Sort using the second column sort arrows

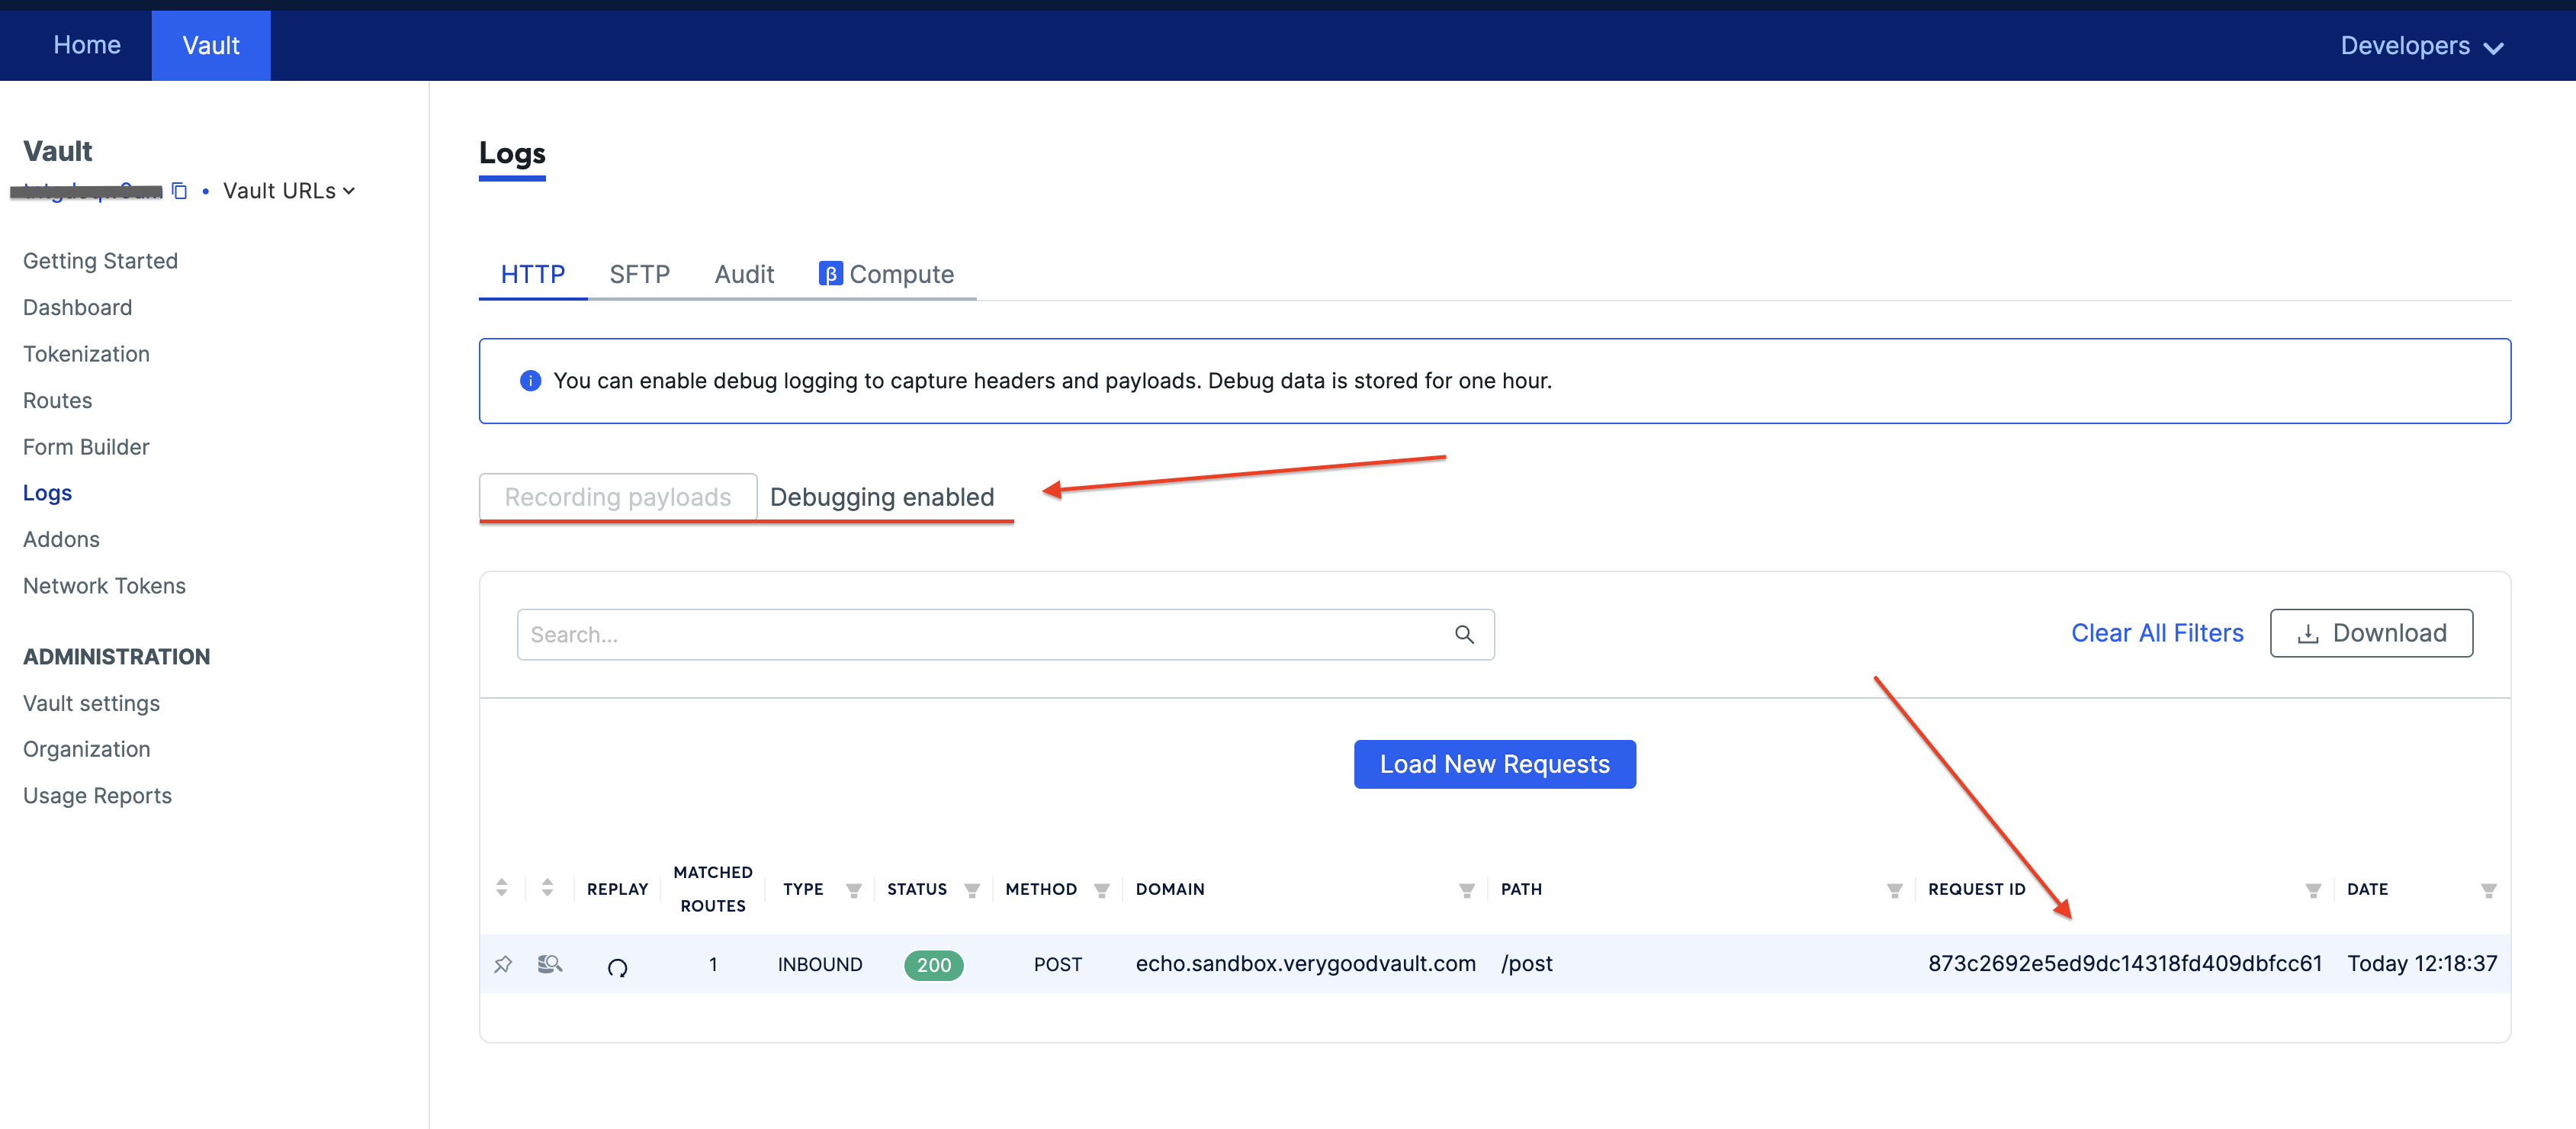click(547, 888)
